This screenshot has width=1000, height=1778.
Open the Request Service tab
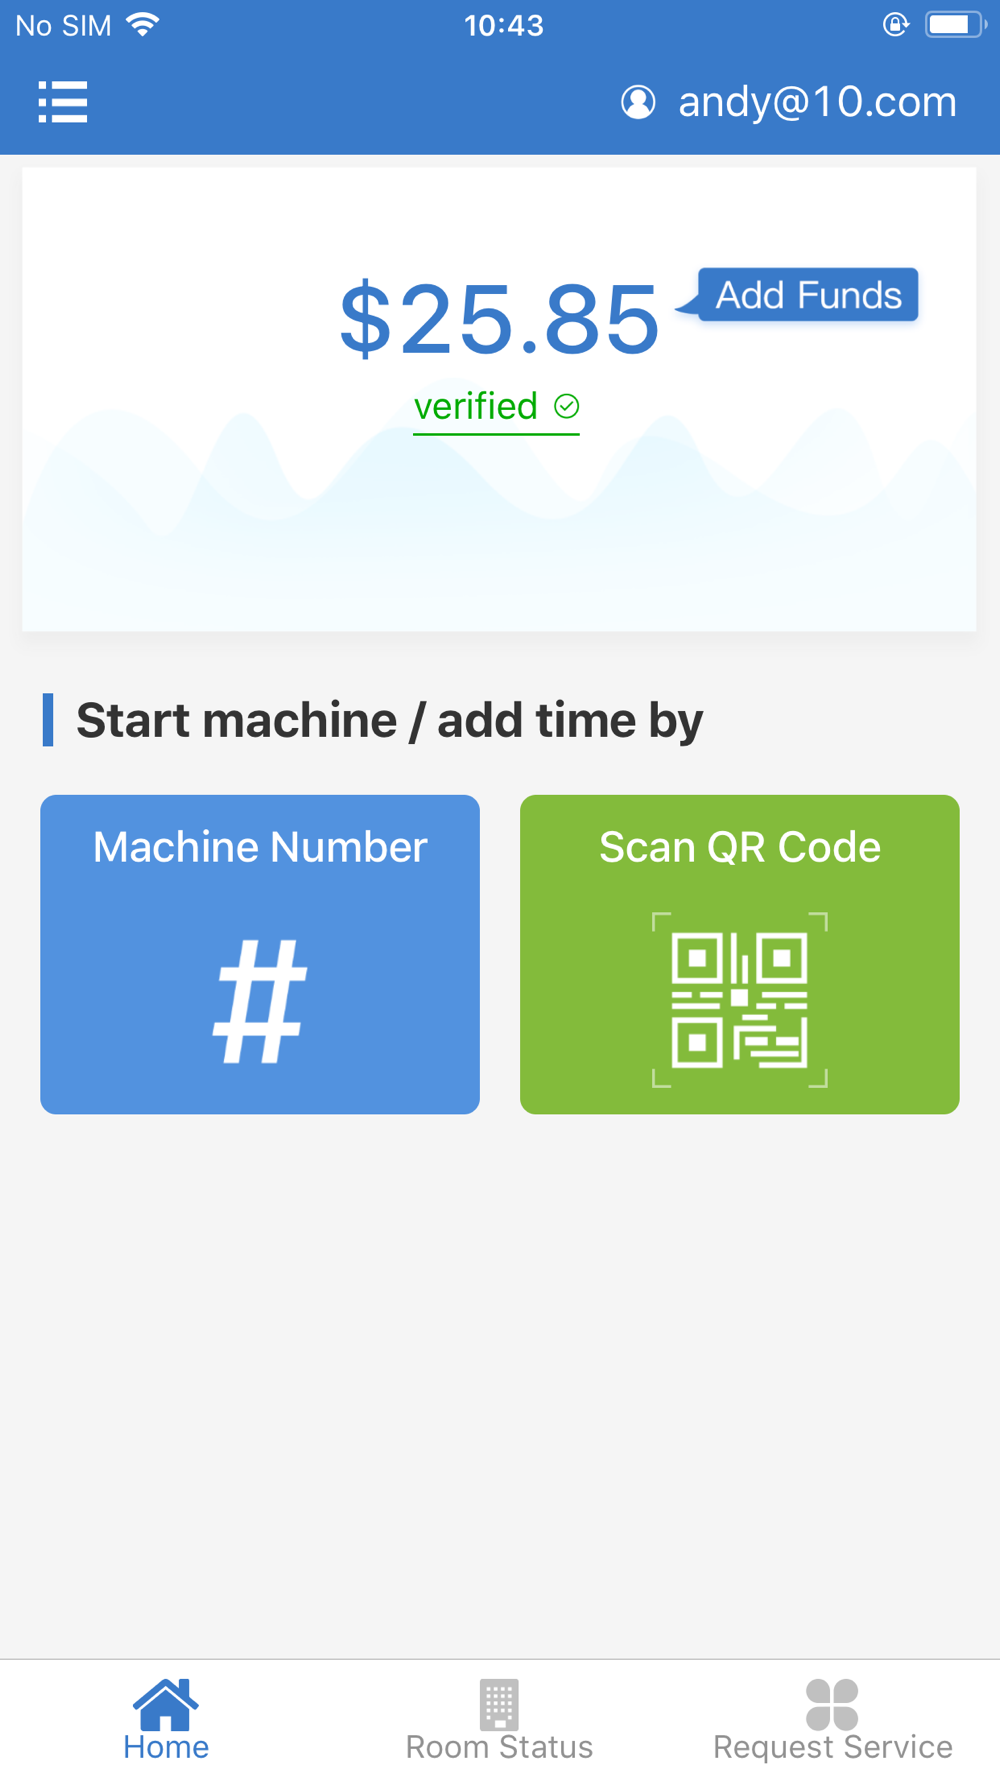click(x=832, y=1720)
